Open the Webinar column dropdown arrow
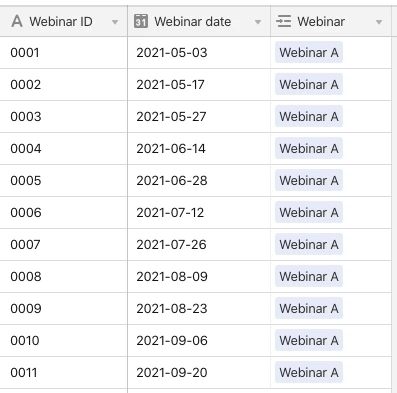This screenshot has height=393, width=397. pyautogui.click(x=379, y=22)
